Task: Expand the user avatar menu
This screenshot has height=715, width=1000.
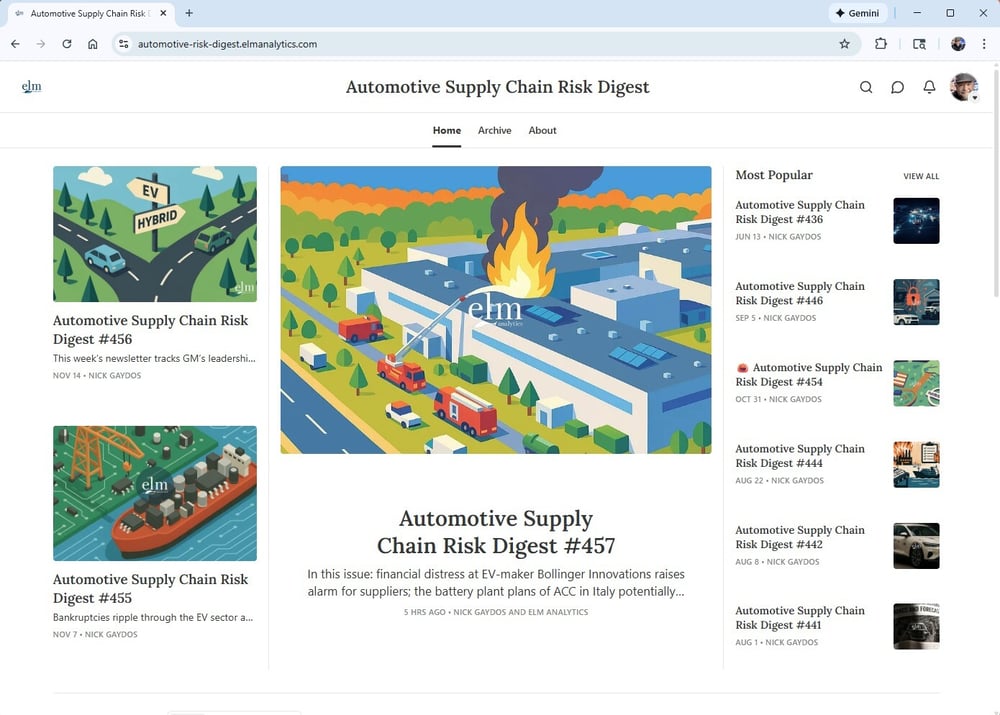Action: pyautogui.click(x=964, y=87)
